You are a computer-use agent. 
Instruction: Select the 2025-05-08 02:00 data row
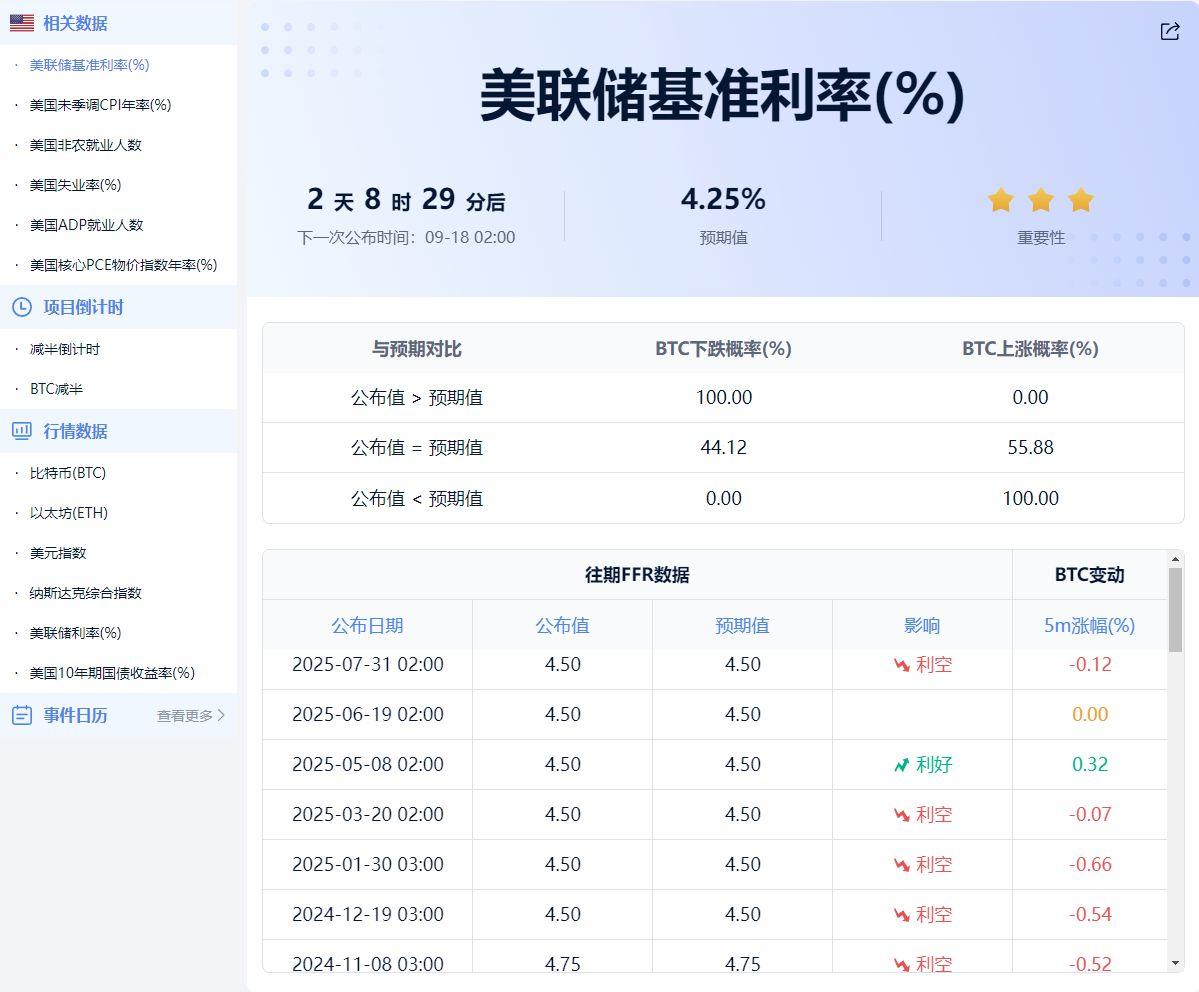367,765
